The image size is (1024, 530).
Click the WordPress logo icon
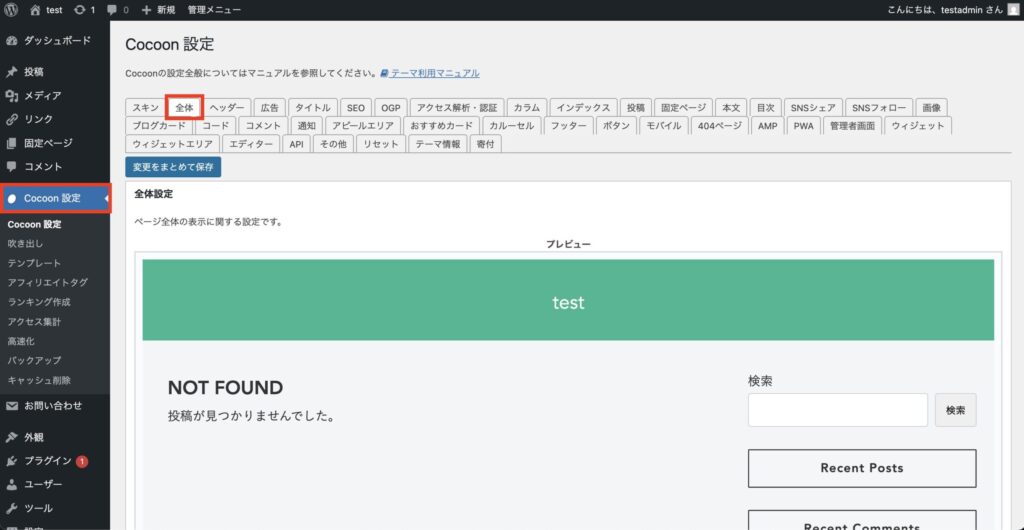[12, 10]
